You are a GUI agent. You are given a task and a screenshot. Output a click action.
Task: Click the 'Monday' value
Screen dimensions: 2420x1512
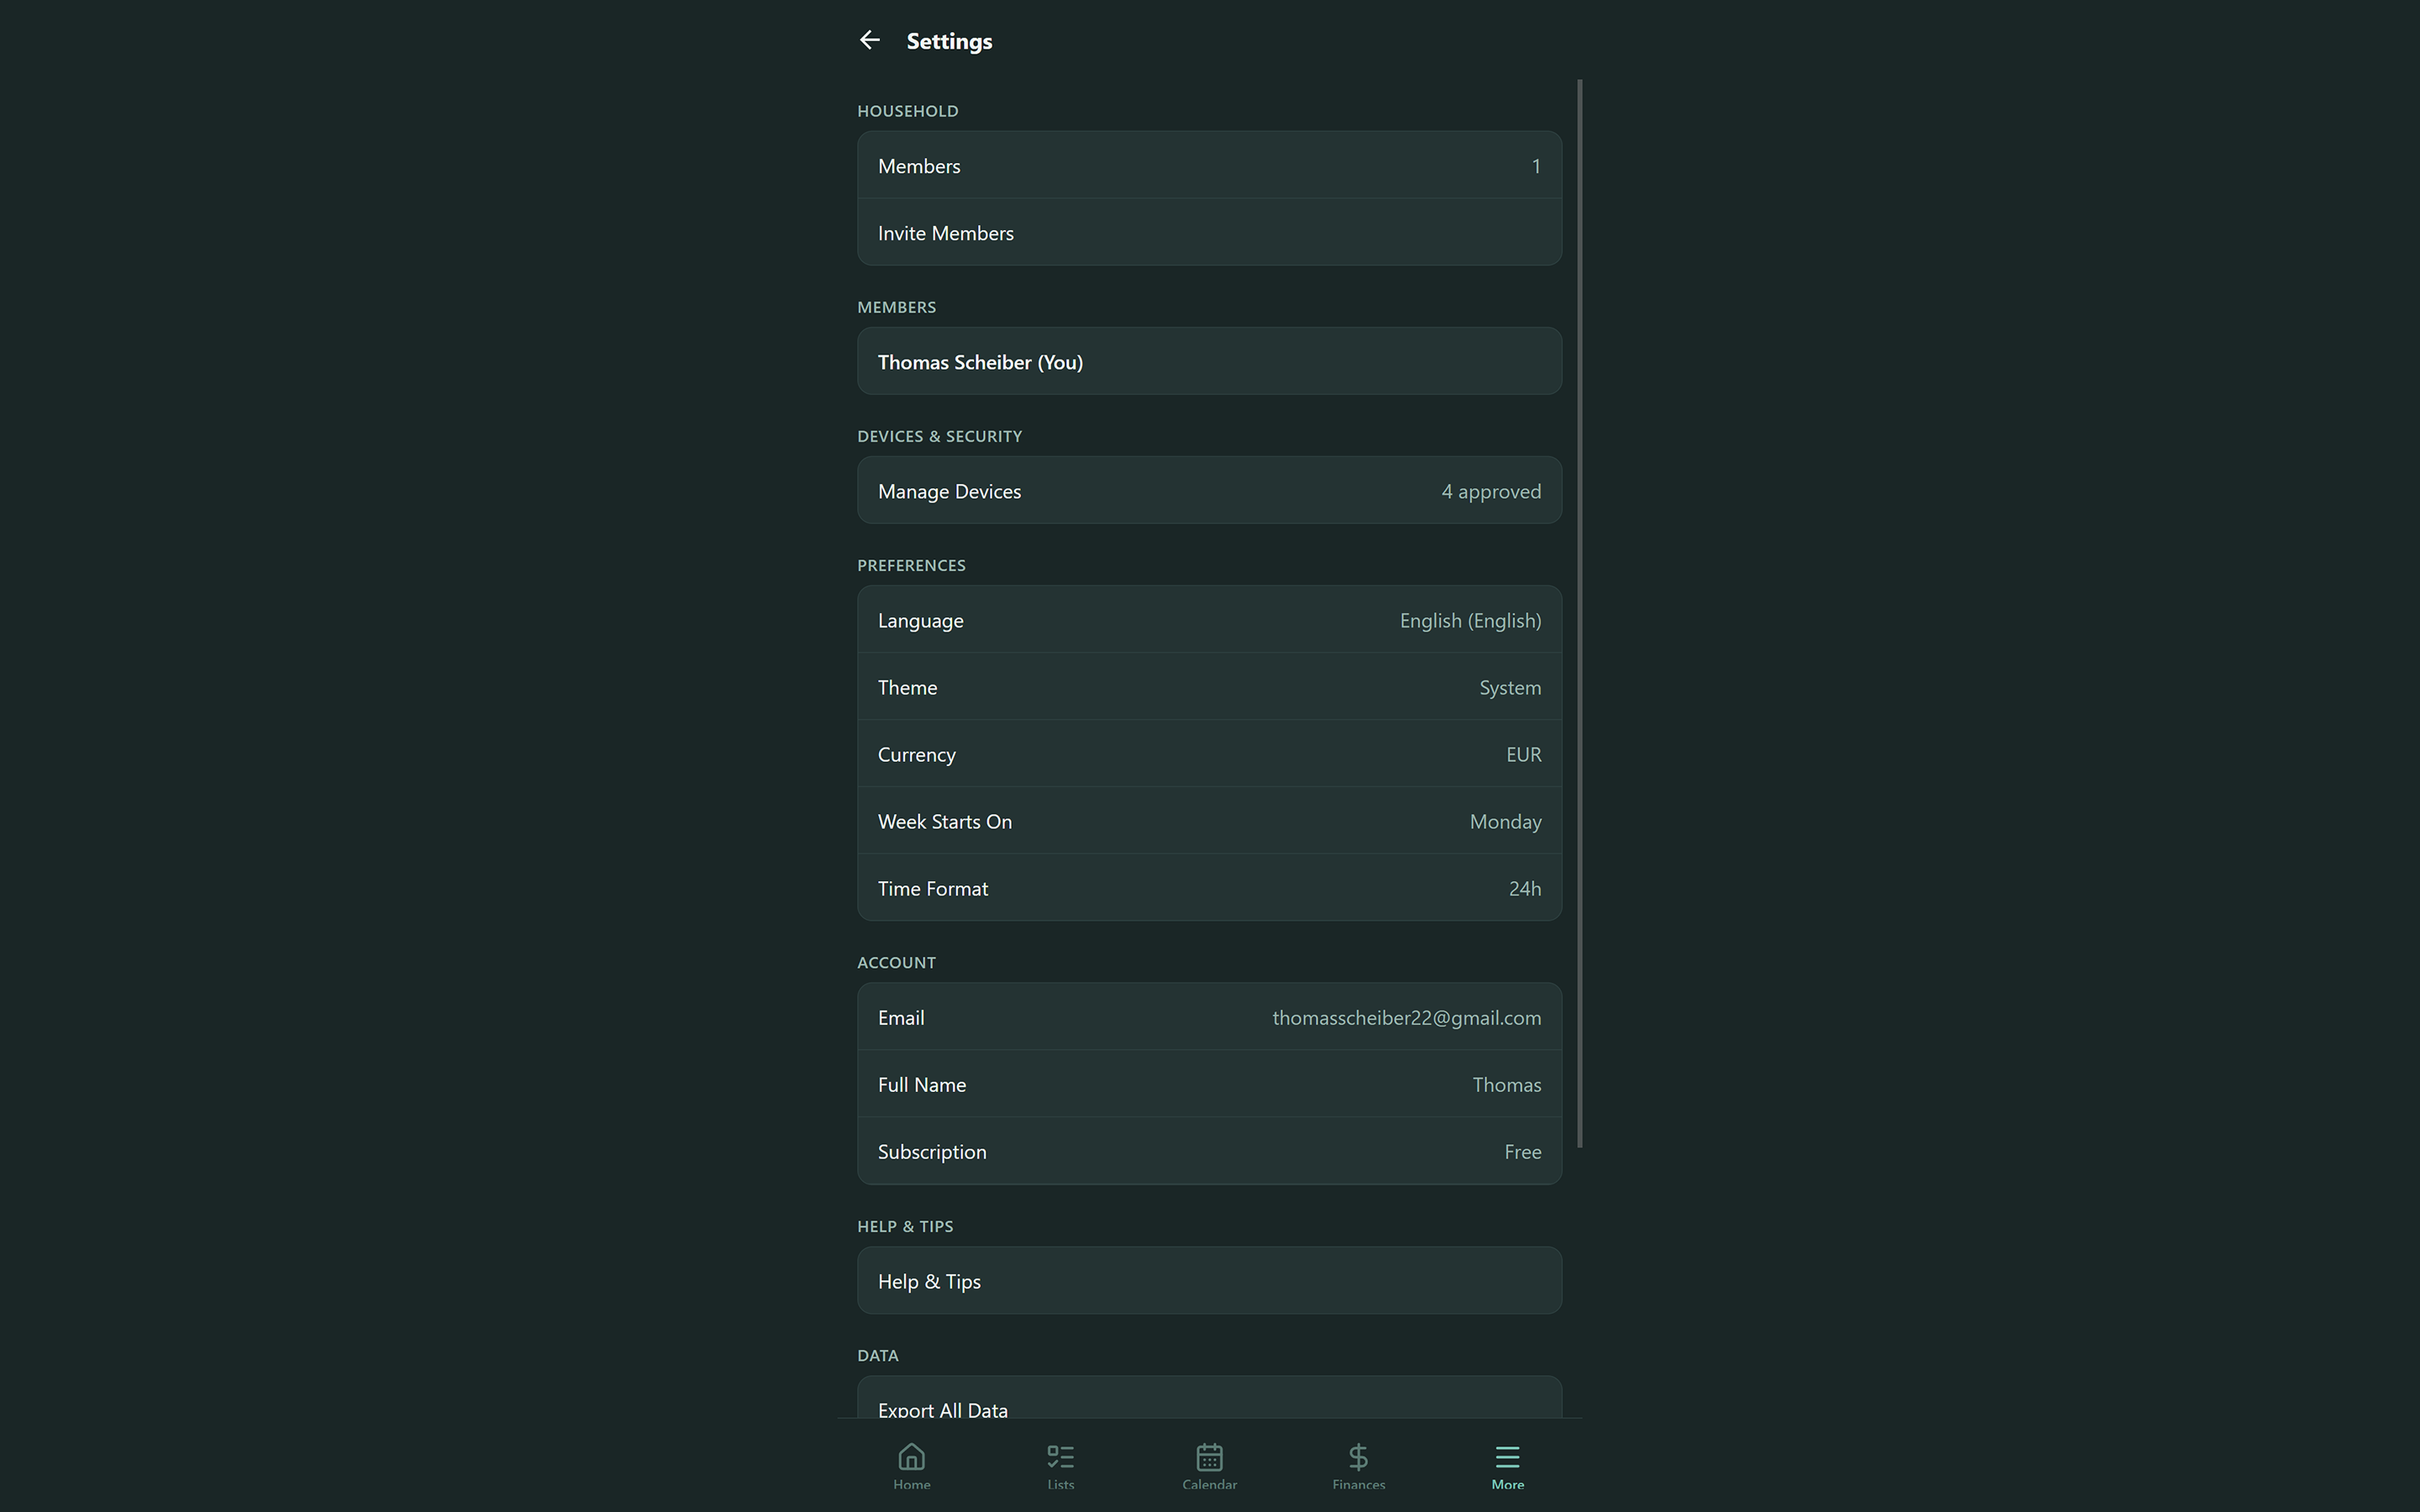(x=1505, y=821)
